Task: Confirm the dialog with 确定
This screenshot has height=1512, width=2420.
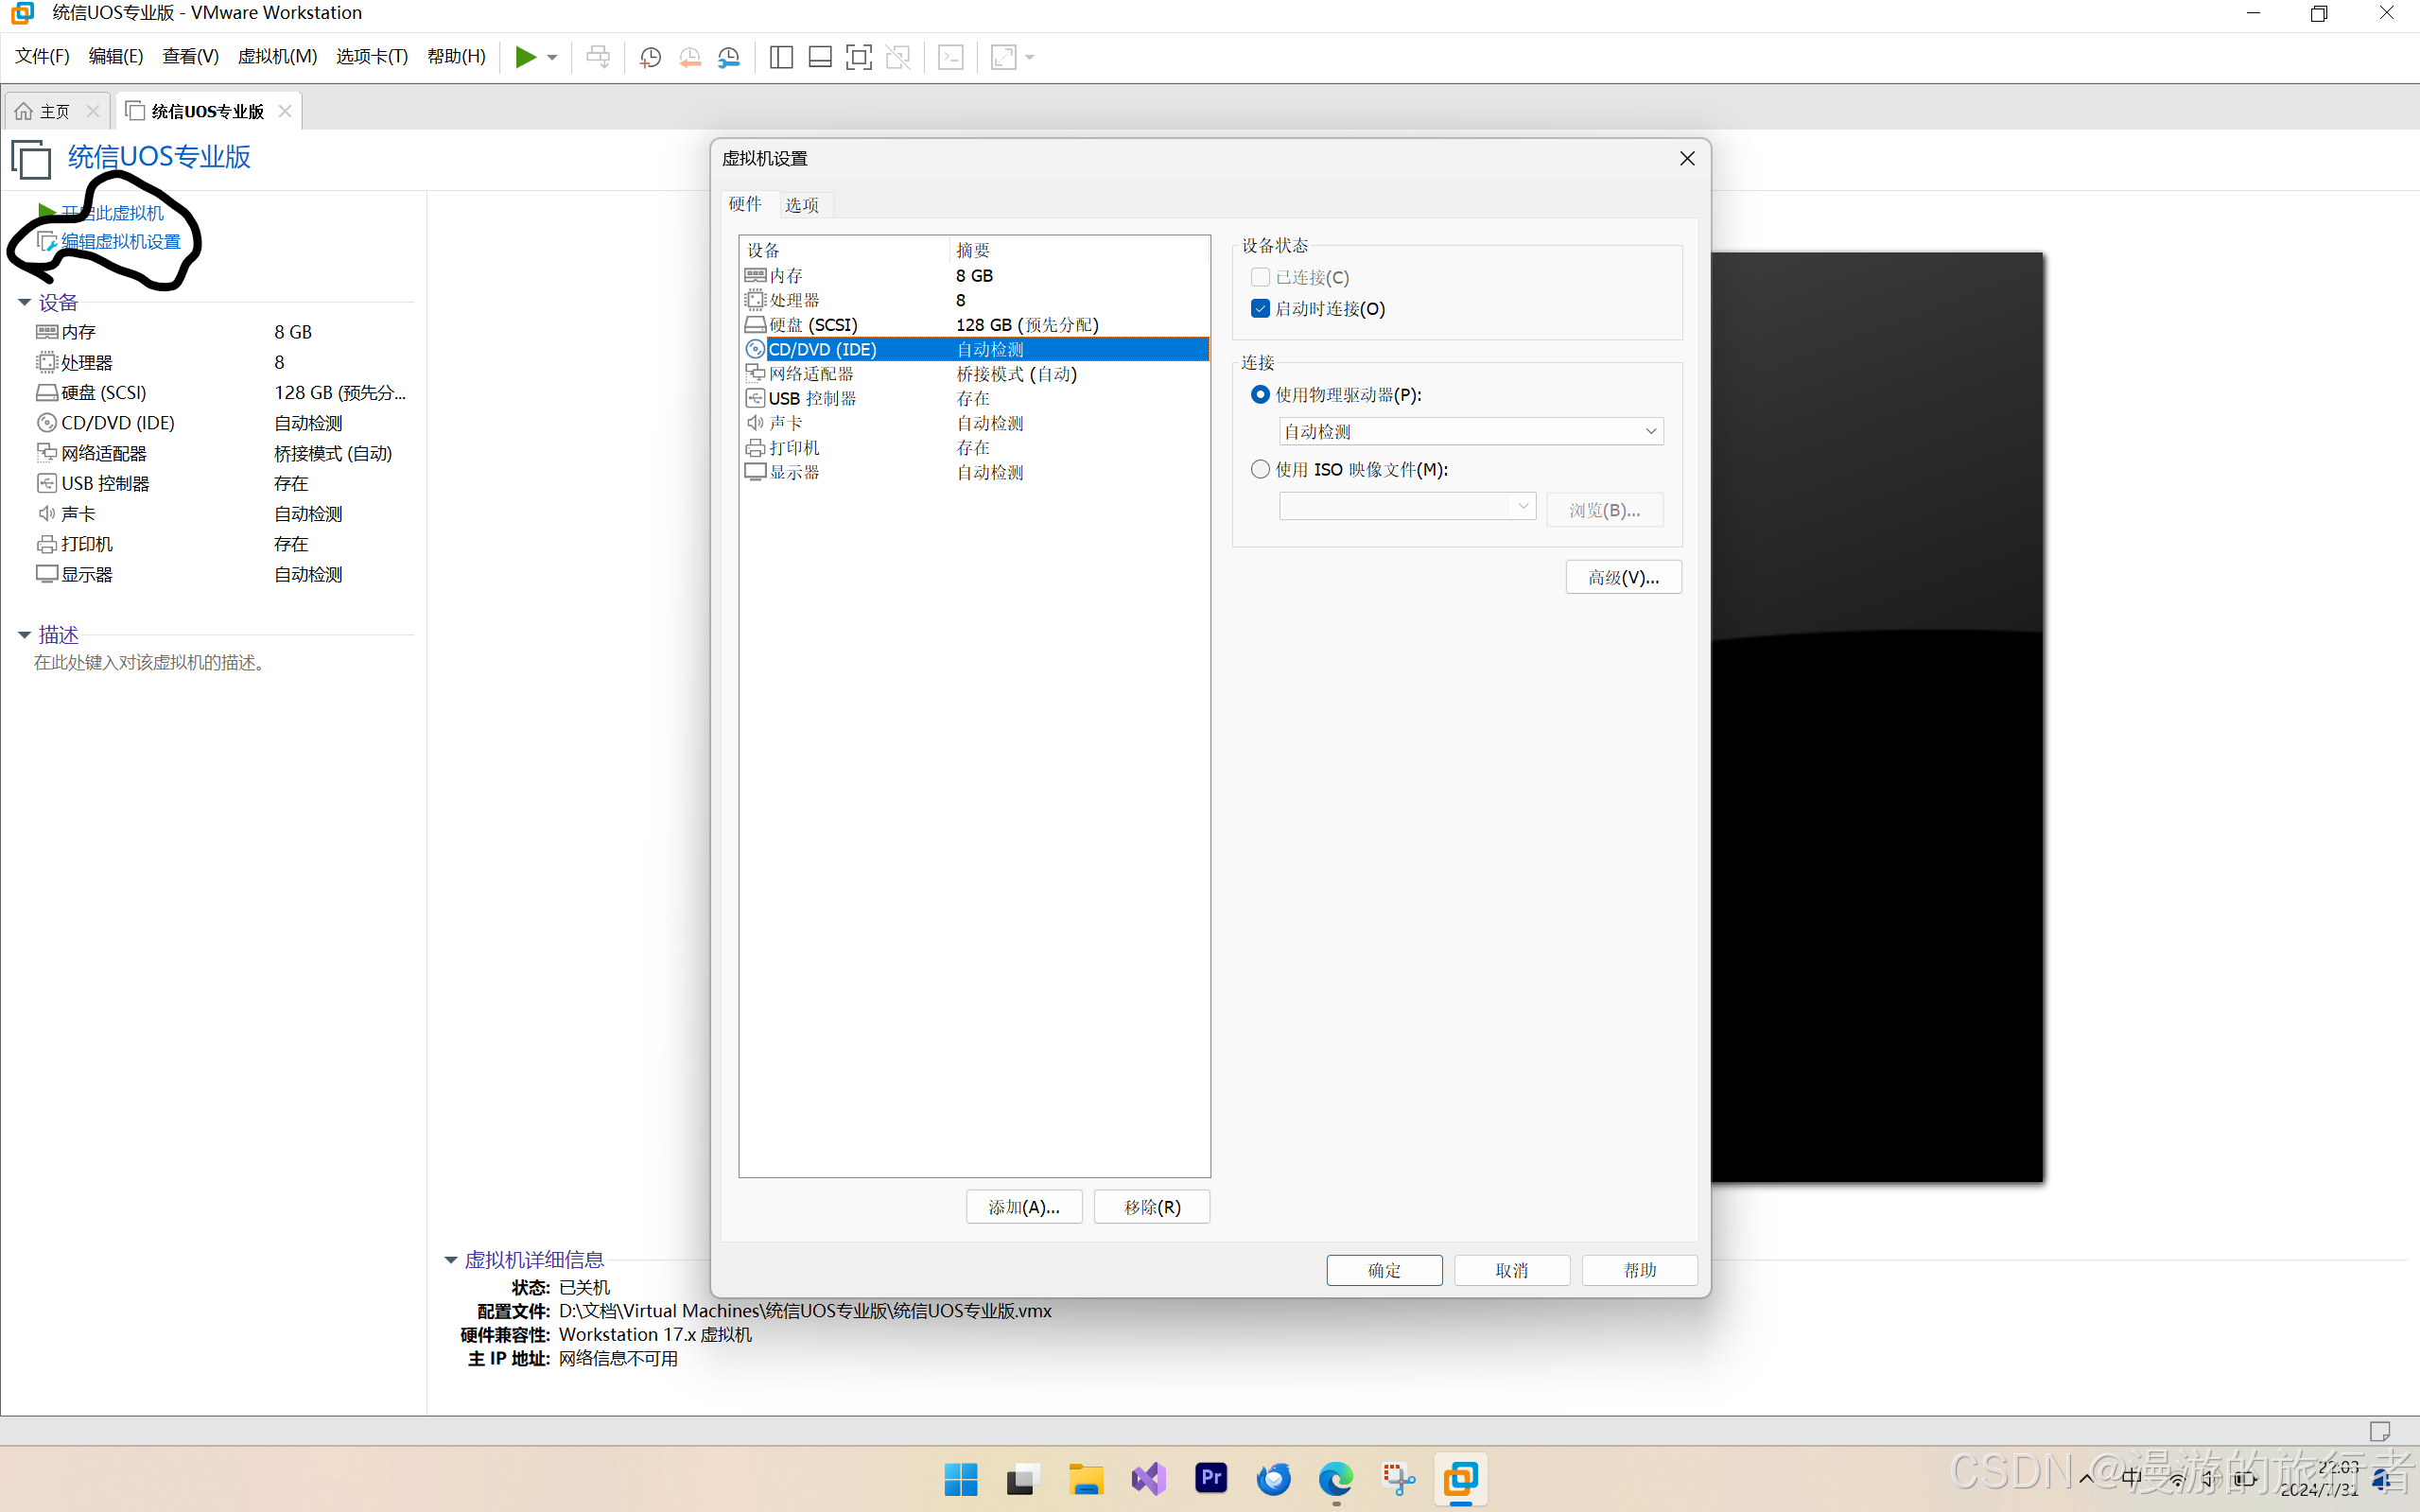Action: pos(1384,1270)
